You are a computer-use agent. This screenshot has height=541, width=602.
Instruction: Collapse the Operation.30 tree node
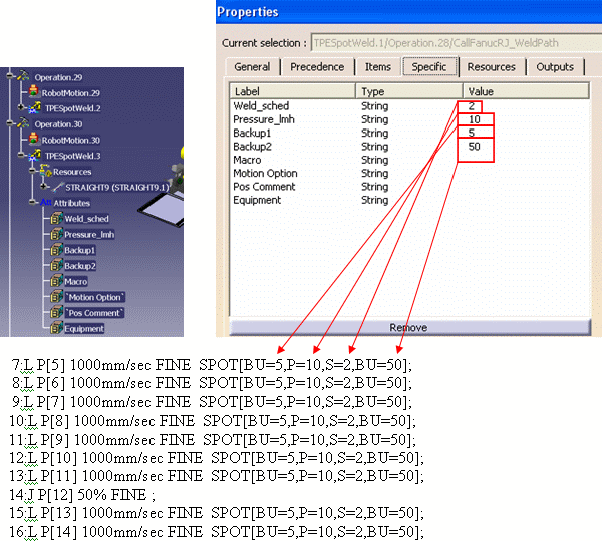pos(8,123)
